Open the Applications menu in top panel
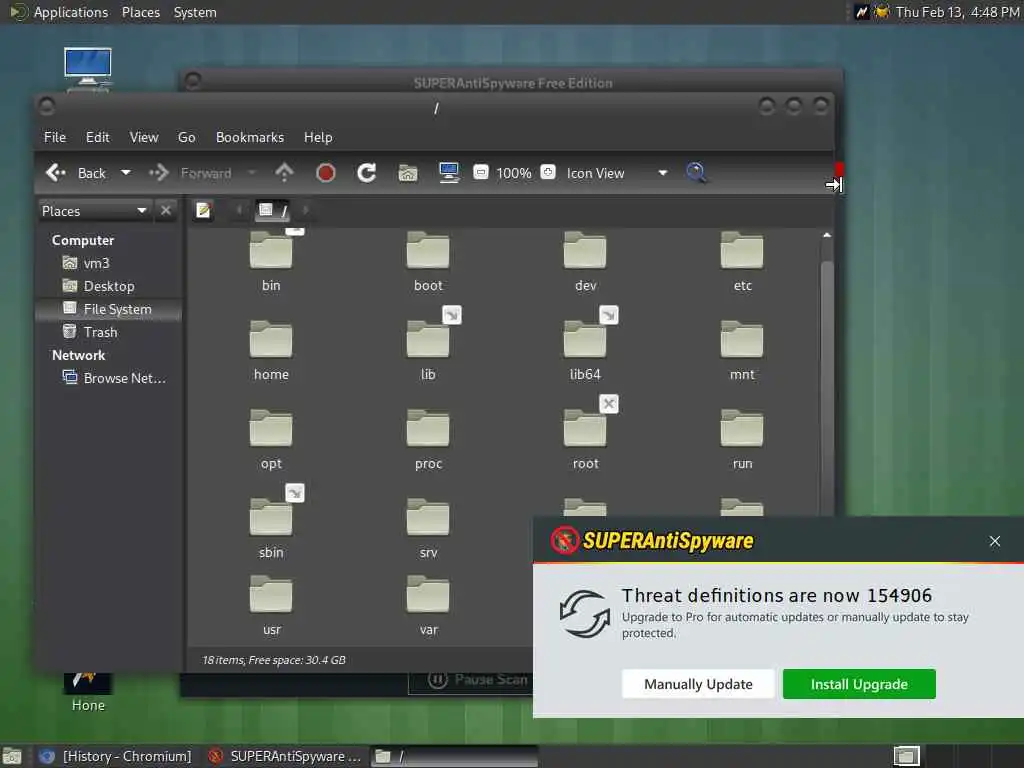Image resolution: width=1024 pixels, height=768 pixels. (59, 12)
